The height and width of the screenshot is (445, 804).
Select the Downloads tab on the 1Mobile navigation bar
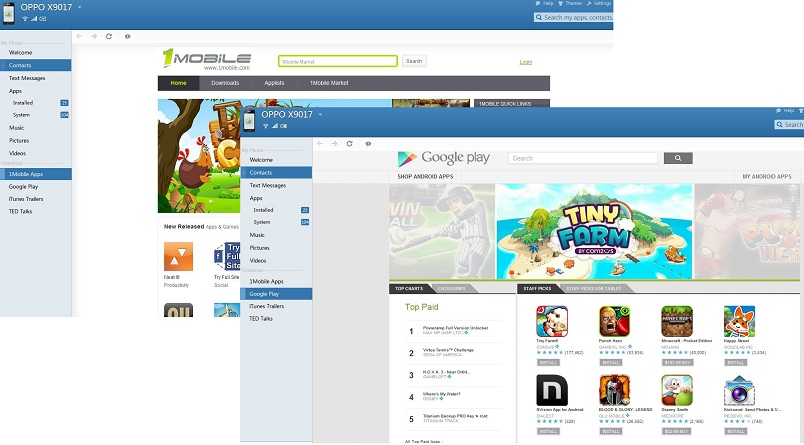225,83
